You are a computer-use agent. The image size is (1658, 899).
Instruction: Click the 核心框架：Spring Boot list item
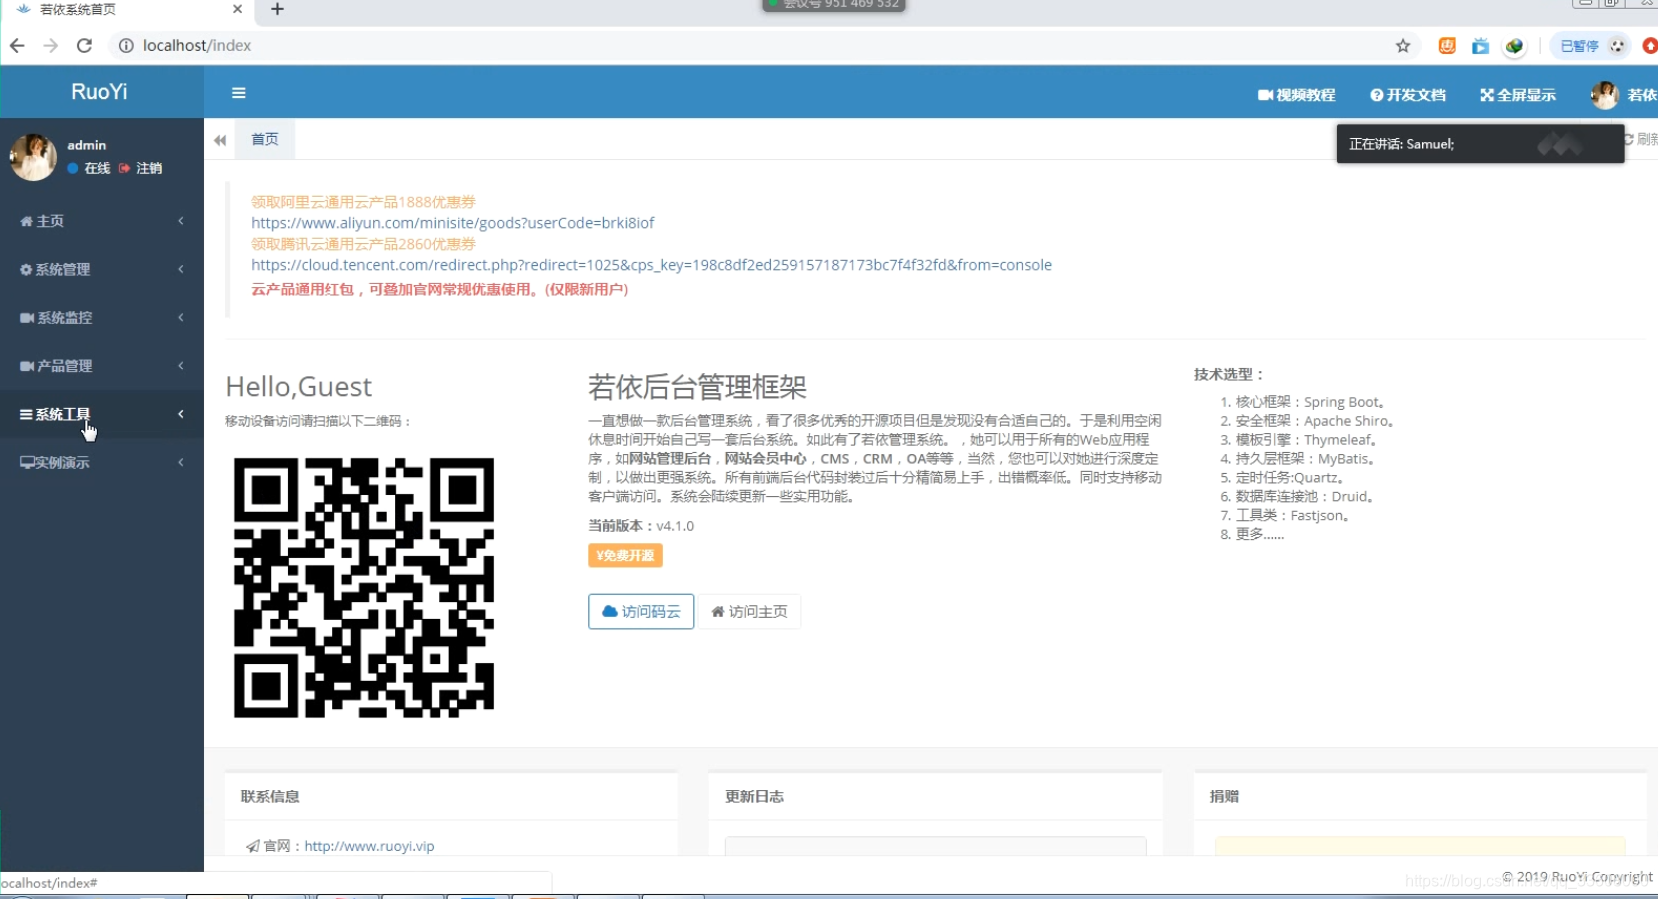coord(1311,402)
